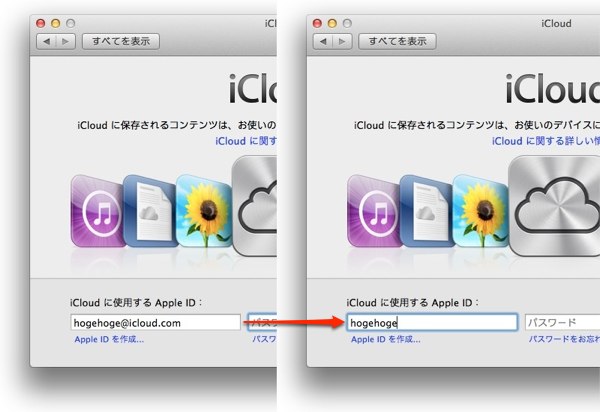Image resolution: width=600 pixels, height=412 pixels.
Task: Open Apple ID を作成 link in right window
Action: (x=386, y=339)
